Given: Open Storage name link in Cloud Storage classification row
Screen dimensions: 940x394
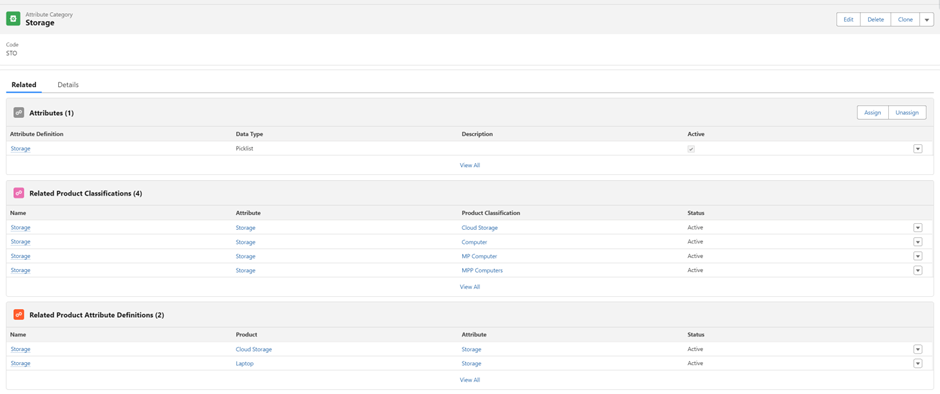Looking at the screenshot, I should (20, 228).
